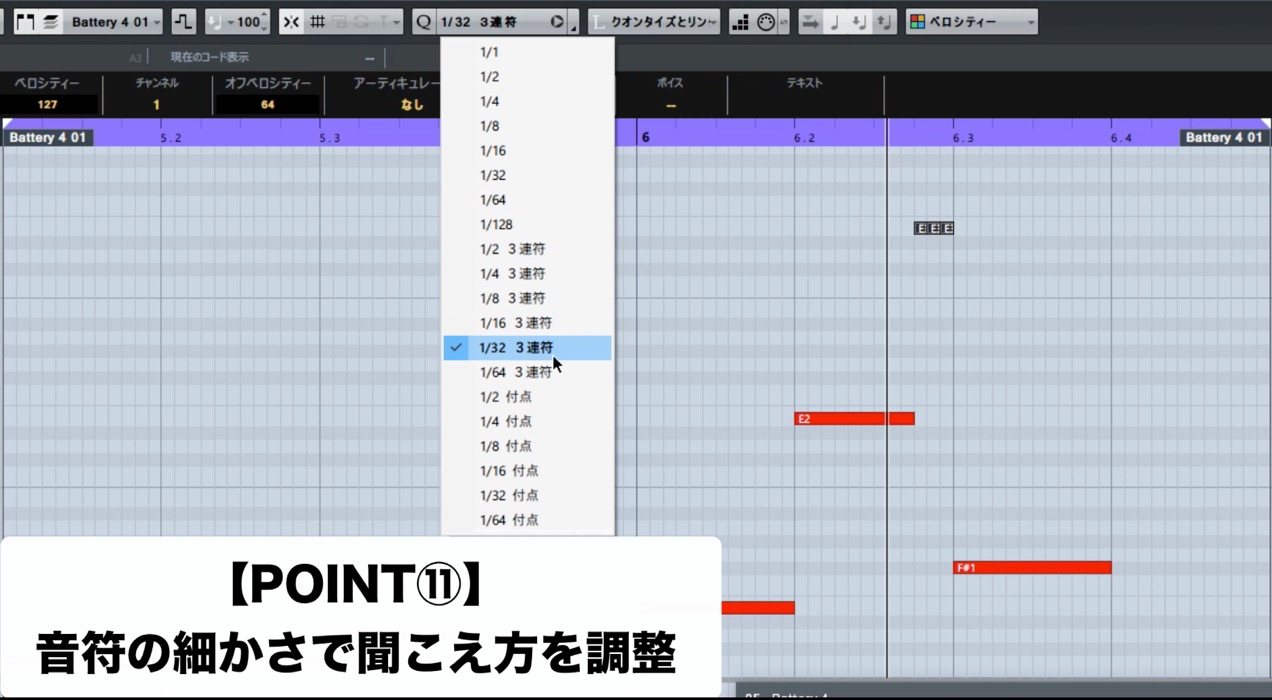Click ruler position 6.2

tap(805, 138)
